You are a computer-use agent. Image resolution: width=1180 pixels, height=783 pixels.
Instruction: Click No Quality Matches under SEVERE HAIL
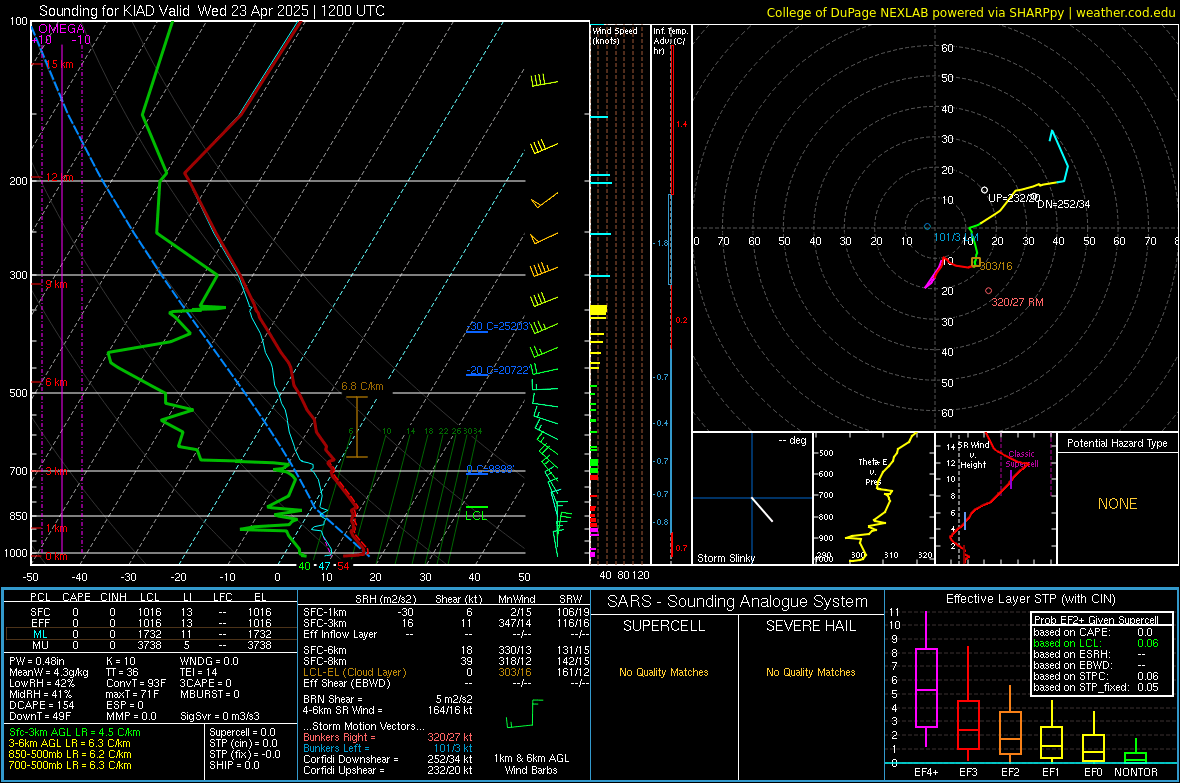(810, 672)
